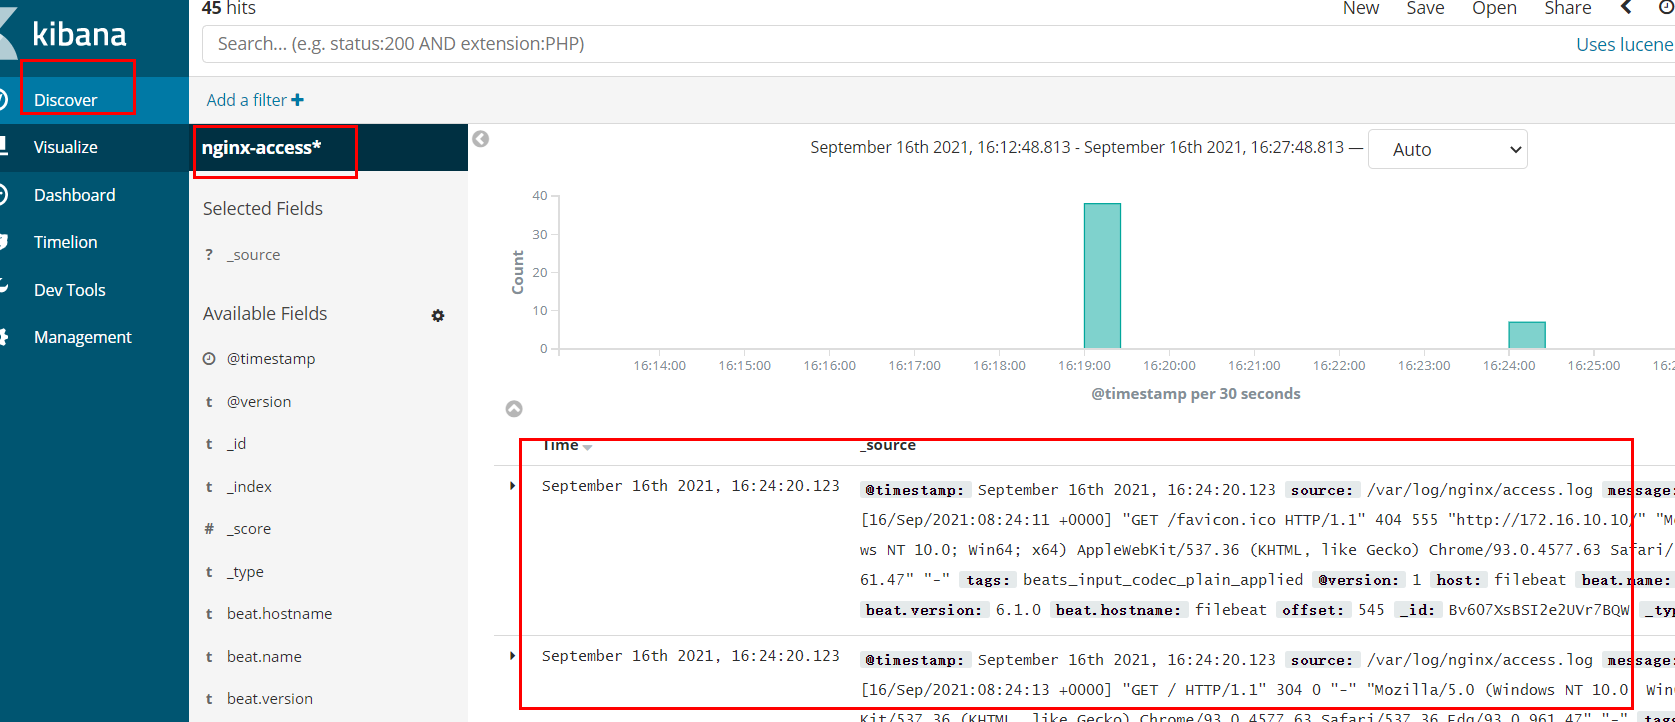Open the Uses lucene syntax link
Screen dimensions: 1675x722
(x=1624, y=44)
